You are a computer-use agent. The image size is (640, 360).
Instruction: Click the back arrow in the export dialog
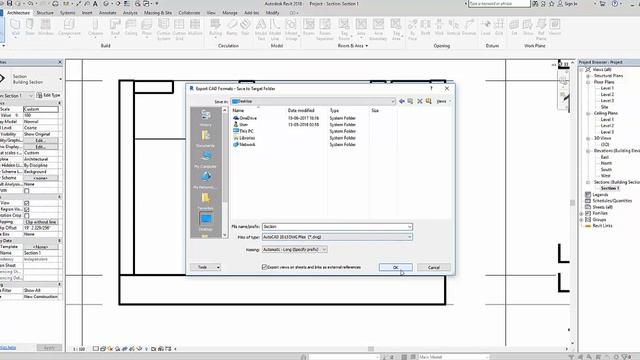(x=402, y=101)
